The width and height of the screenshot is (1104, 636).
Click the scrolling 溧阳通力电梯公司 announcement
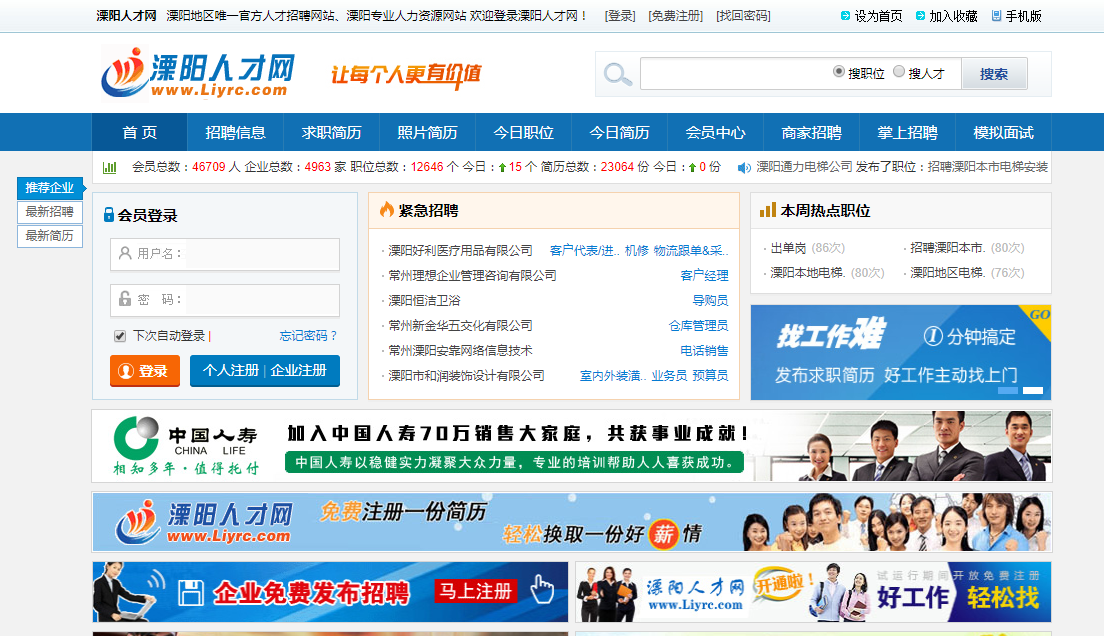point(901,167)
